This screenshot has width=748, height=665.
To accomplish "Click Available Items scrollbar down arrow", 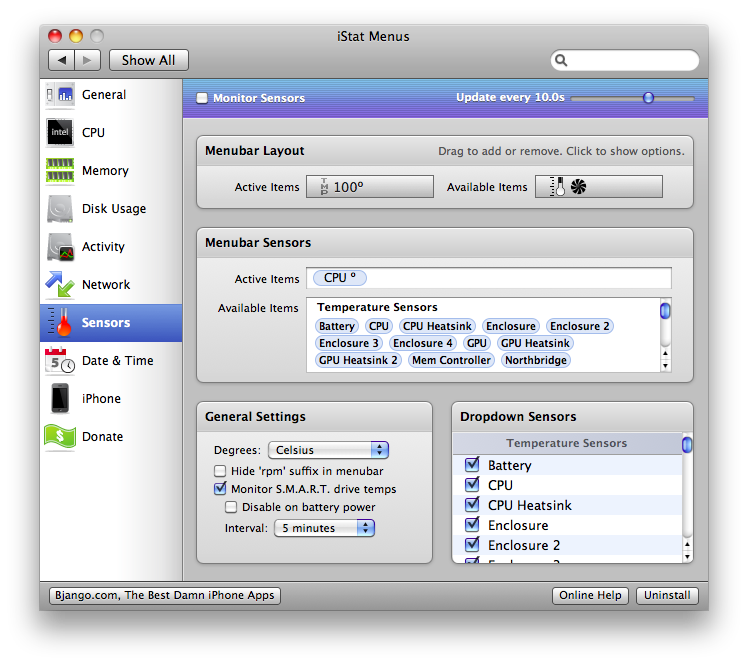I will click(665, 366).
